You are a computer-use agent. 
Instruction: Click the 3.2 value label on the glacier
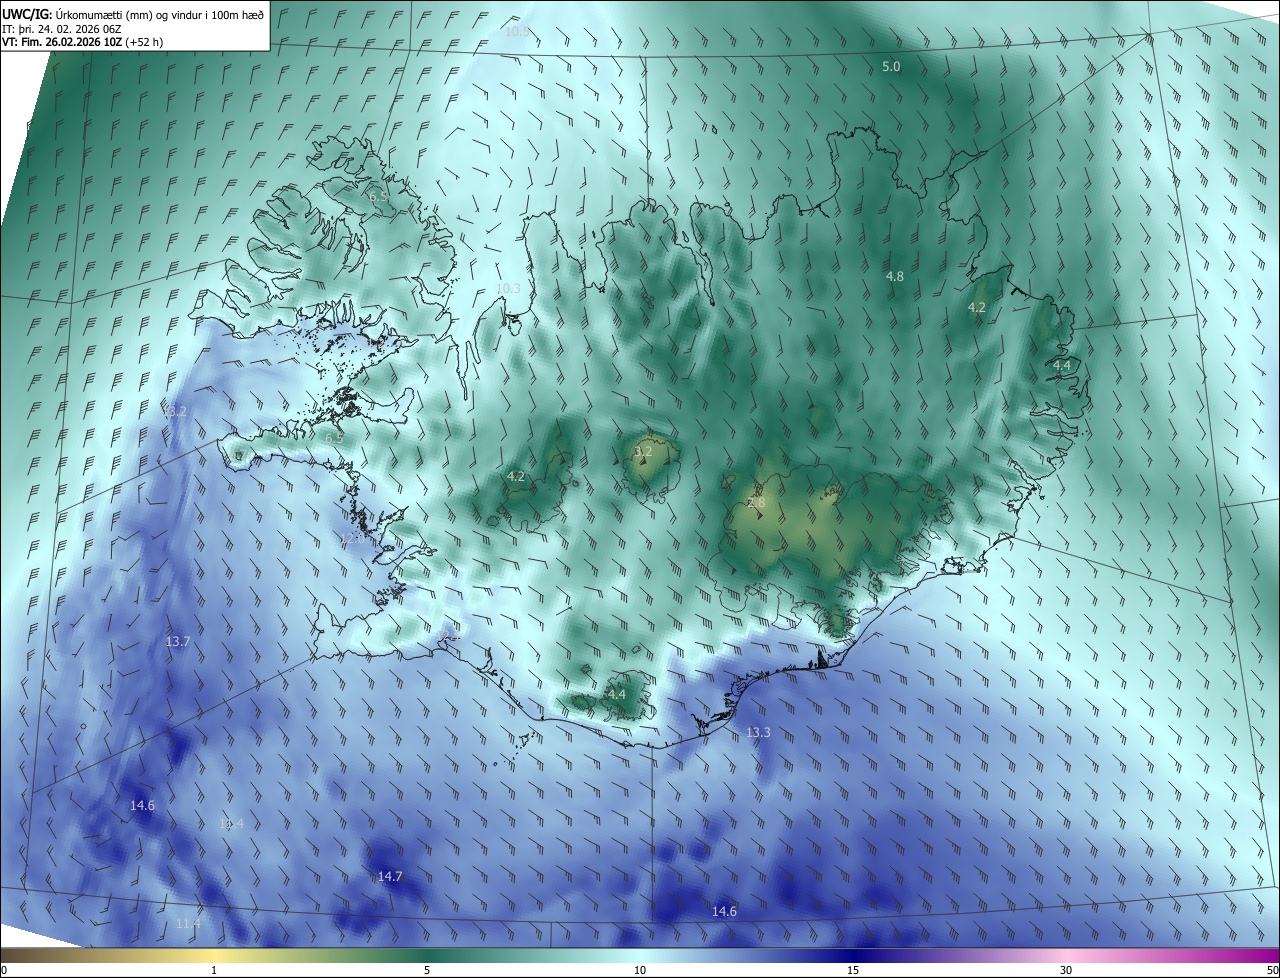[643, 451]
